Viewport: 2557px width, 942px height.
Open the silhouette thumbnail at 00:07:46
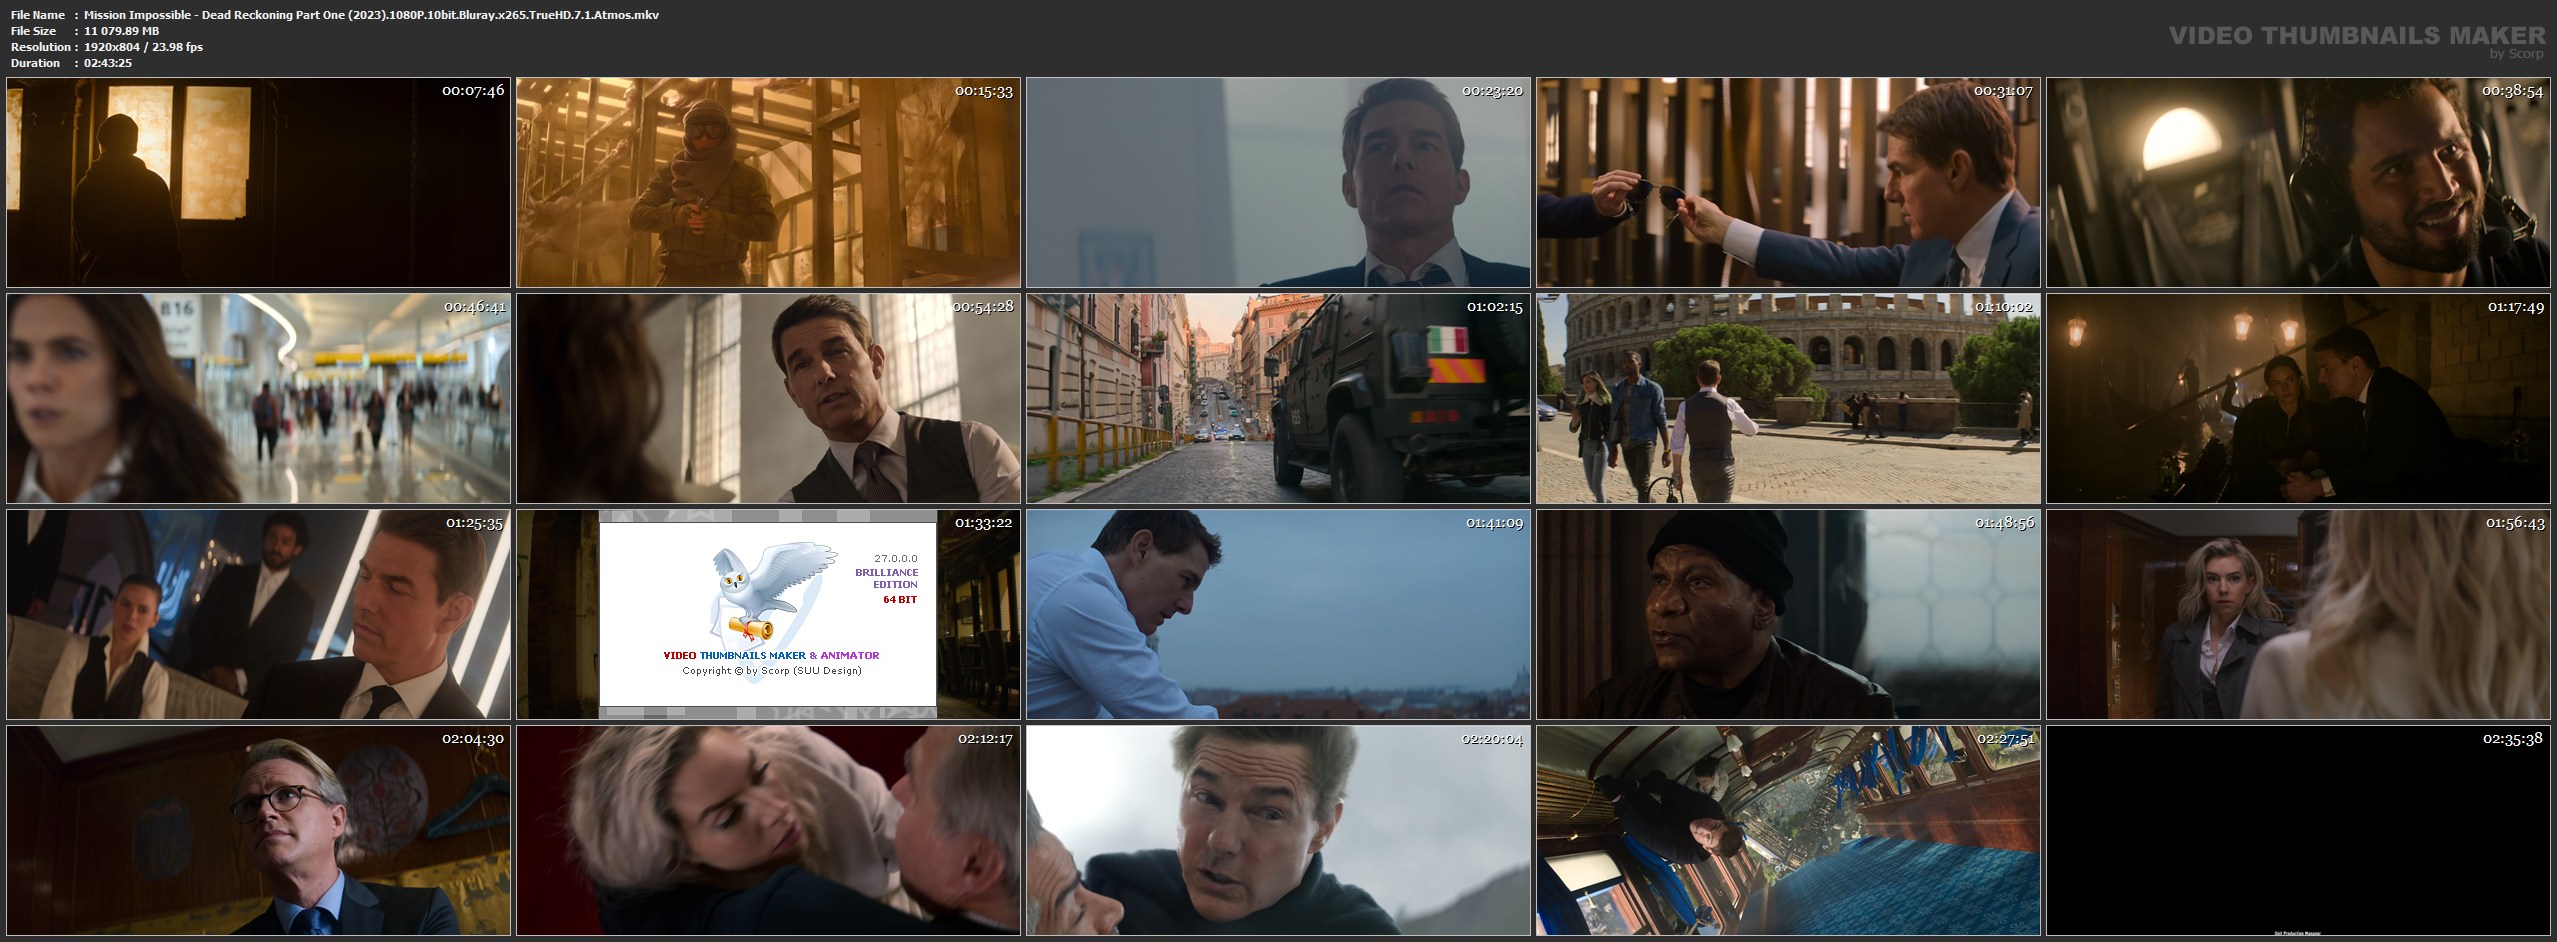(258, 183)
